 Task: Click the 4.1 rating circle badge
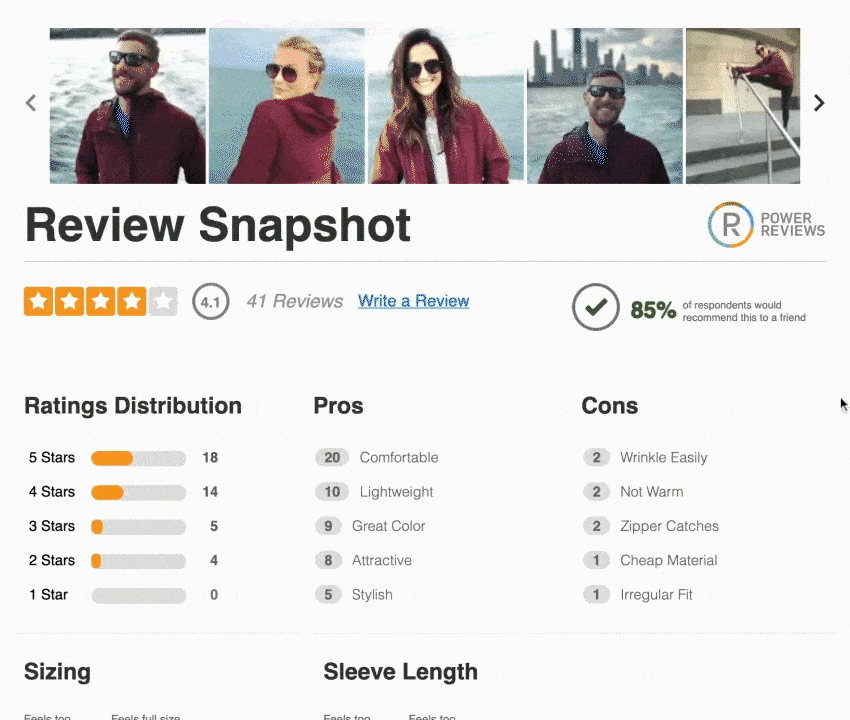point(211,301)
